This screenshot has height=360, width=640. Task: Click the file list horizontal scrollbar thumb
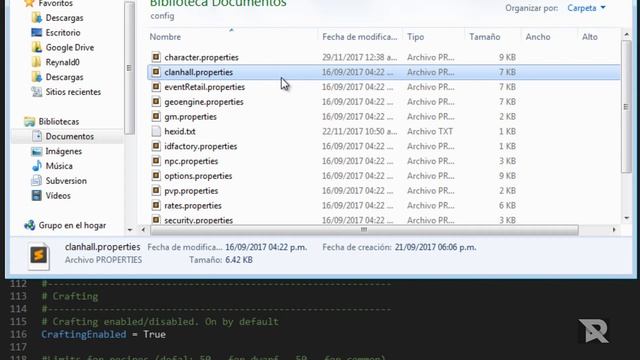(x=364, y=230)
